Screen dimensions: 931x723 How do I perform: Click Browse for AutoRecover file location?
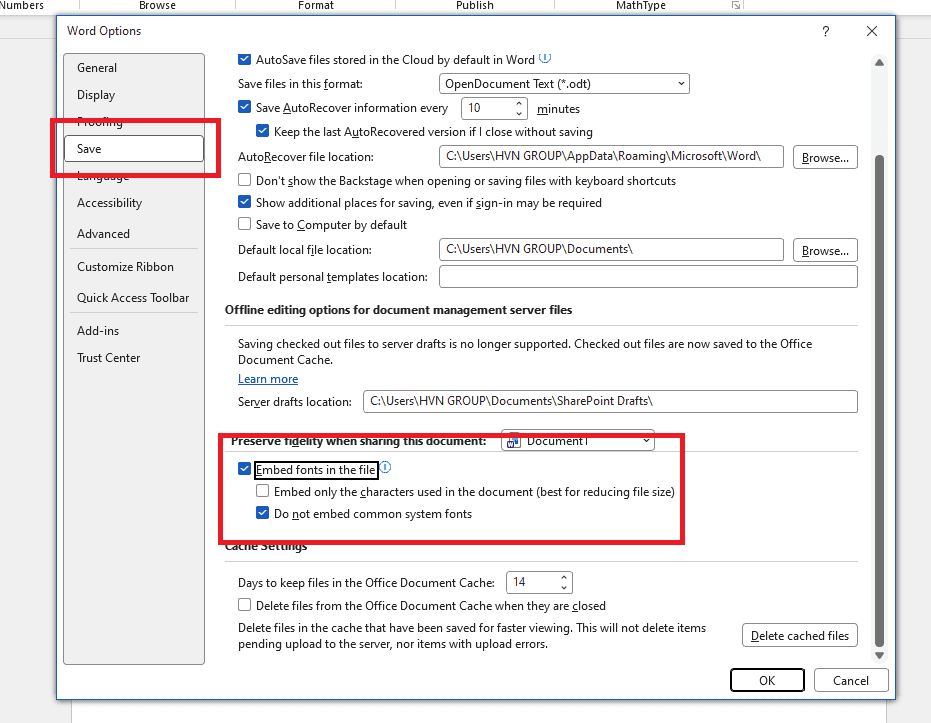(825, 157)
